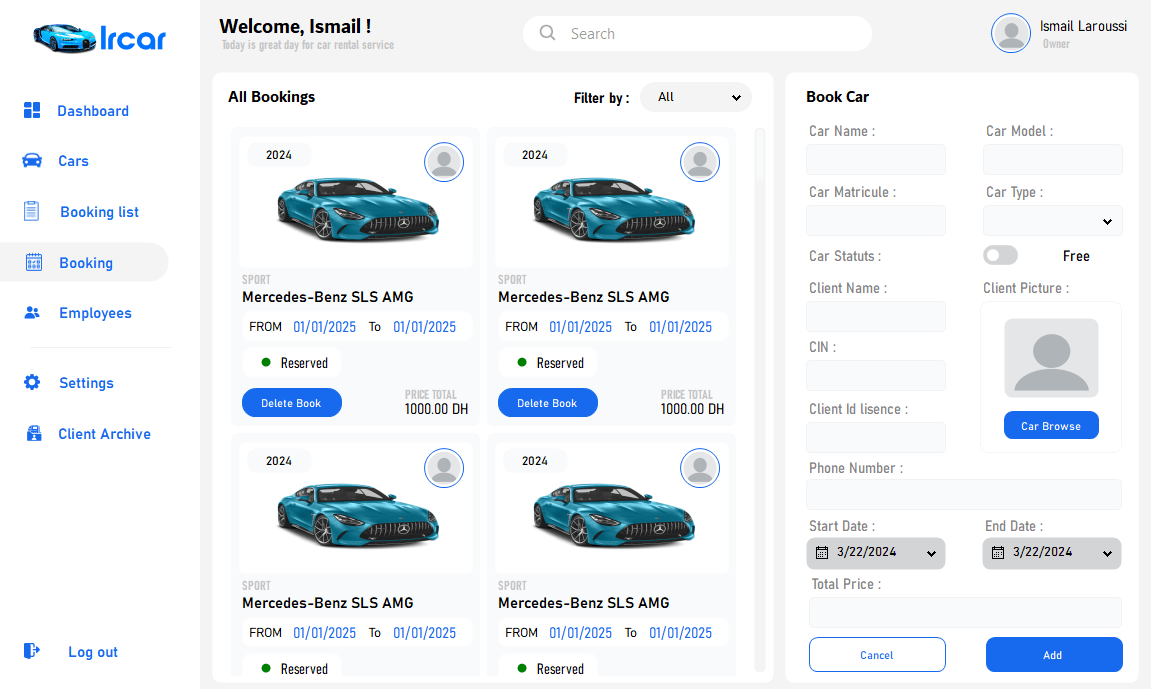
Task: Click the bookings list vertical scrollbar
Action: tap(760, 400)
